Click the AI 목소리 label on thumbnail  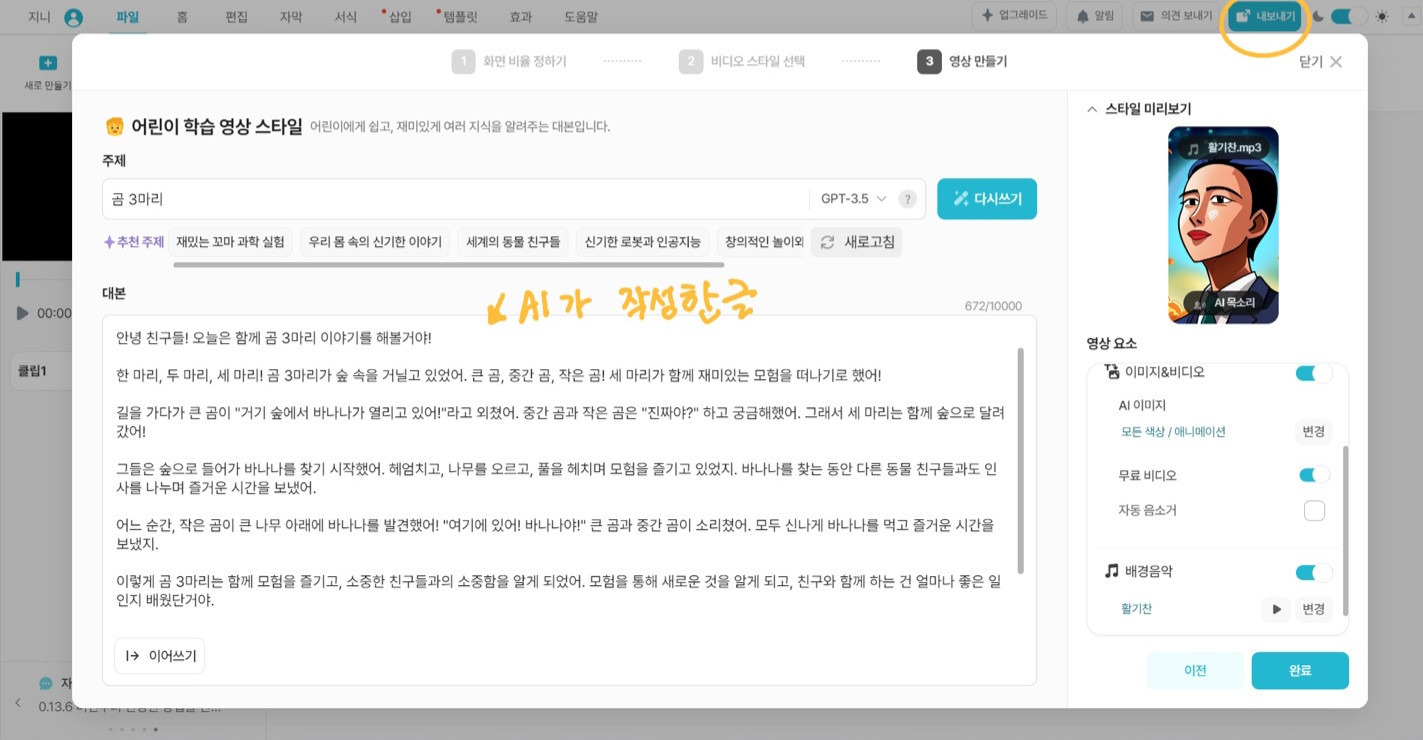pyautogui.click(x=1225, y=302)
